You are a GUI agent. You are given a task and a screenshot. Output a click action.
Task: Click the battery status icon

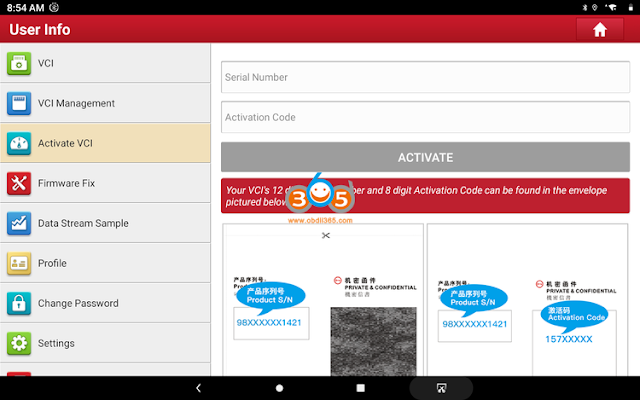pos(631,7)
